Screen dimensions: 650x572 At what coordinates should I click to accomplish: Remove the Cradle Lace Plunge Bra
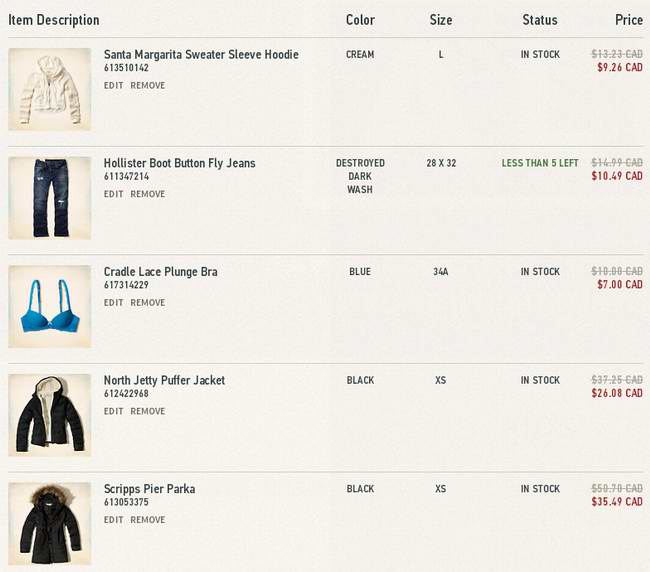[148, 303]
